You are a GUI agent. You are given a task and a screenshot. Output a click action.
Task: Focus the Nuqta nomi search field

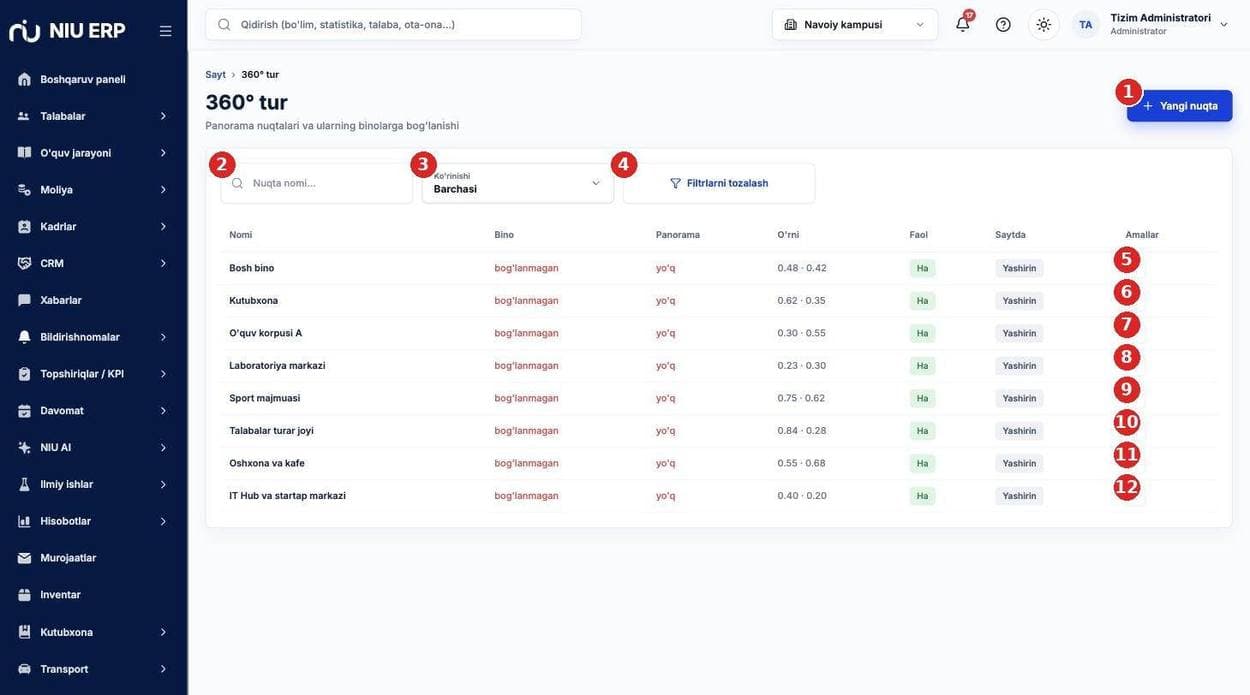(317, 183)
